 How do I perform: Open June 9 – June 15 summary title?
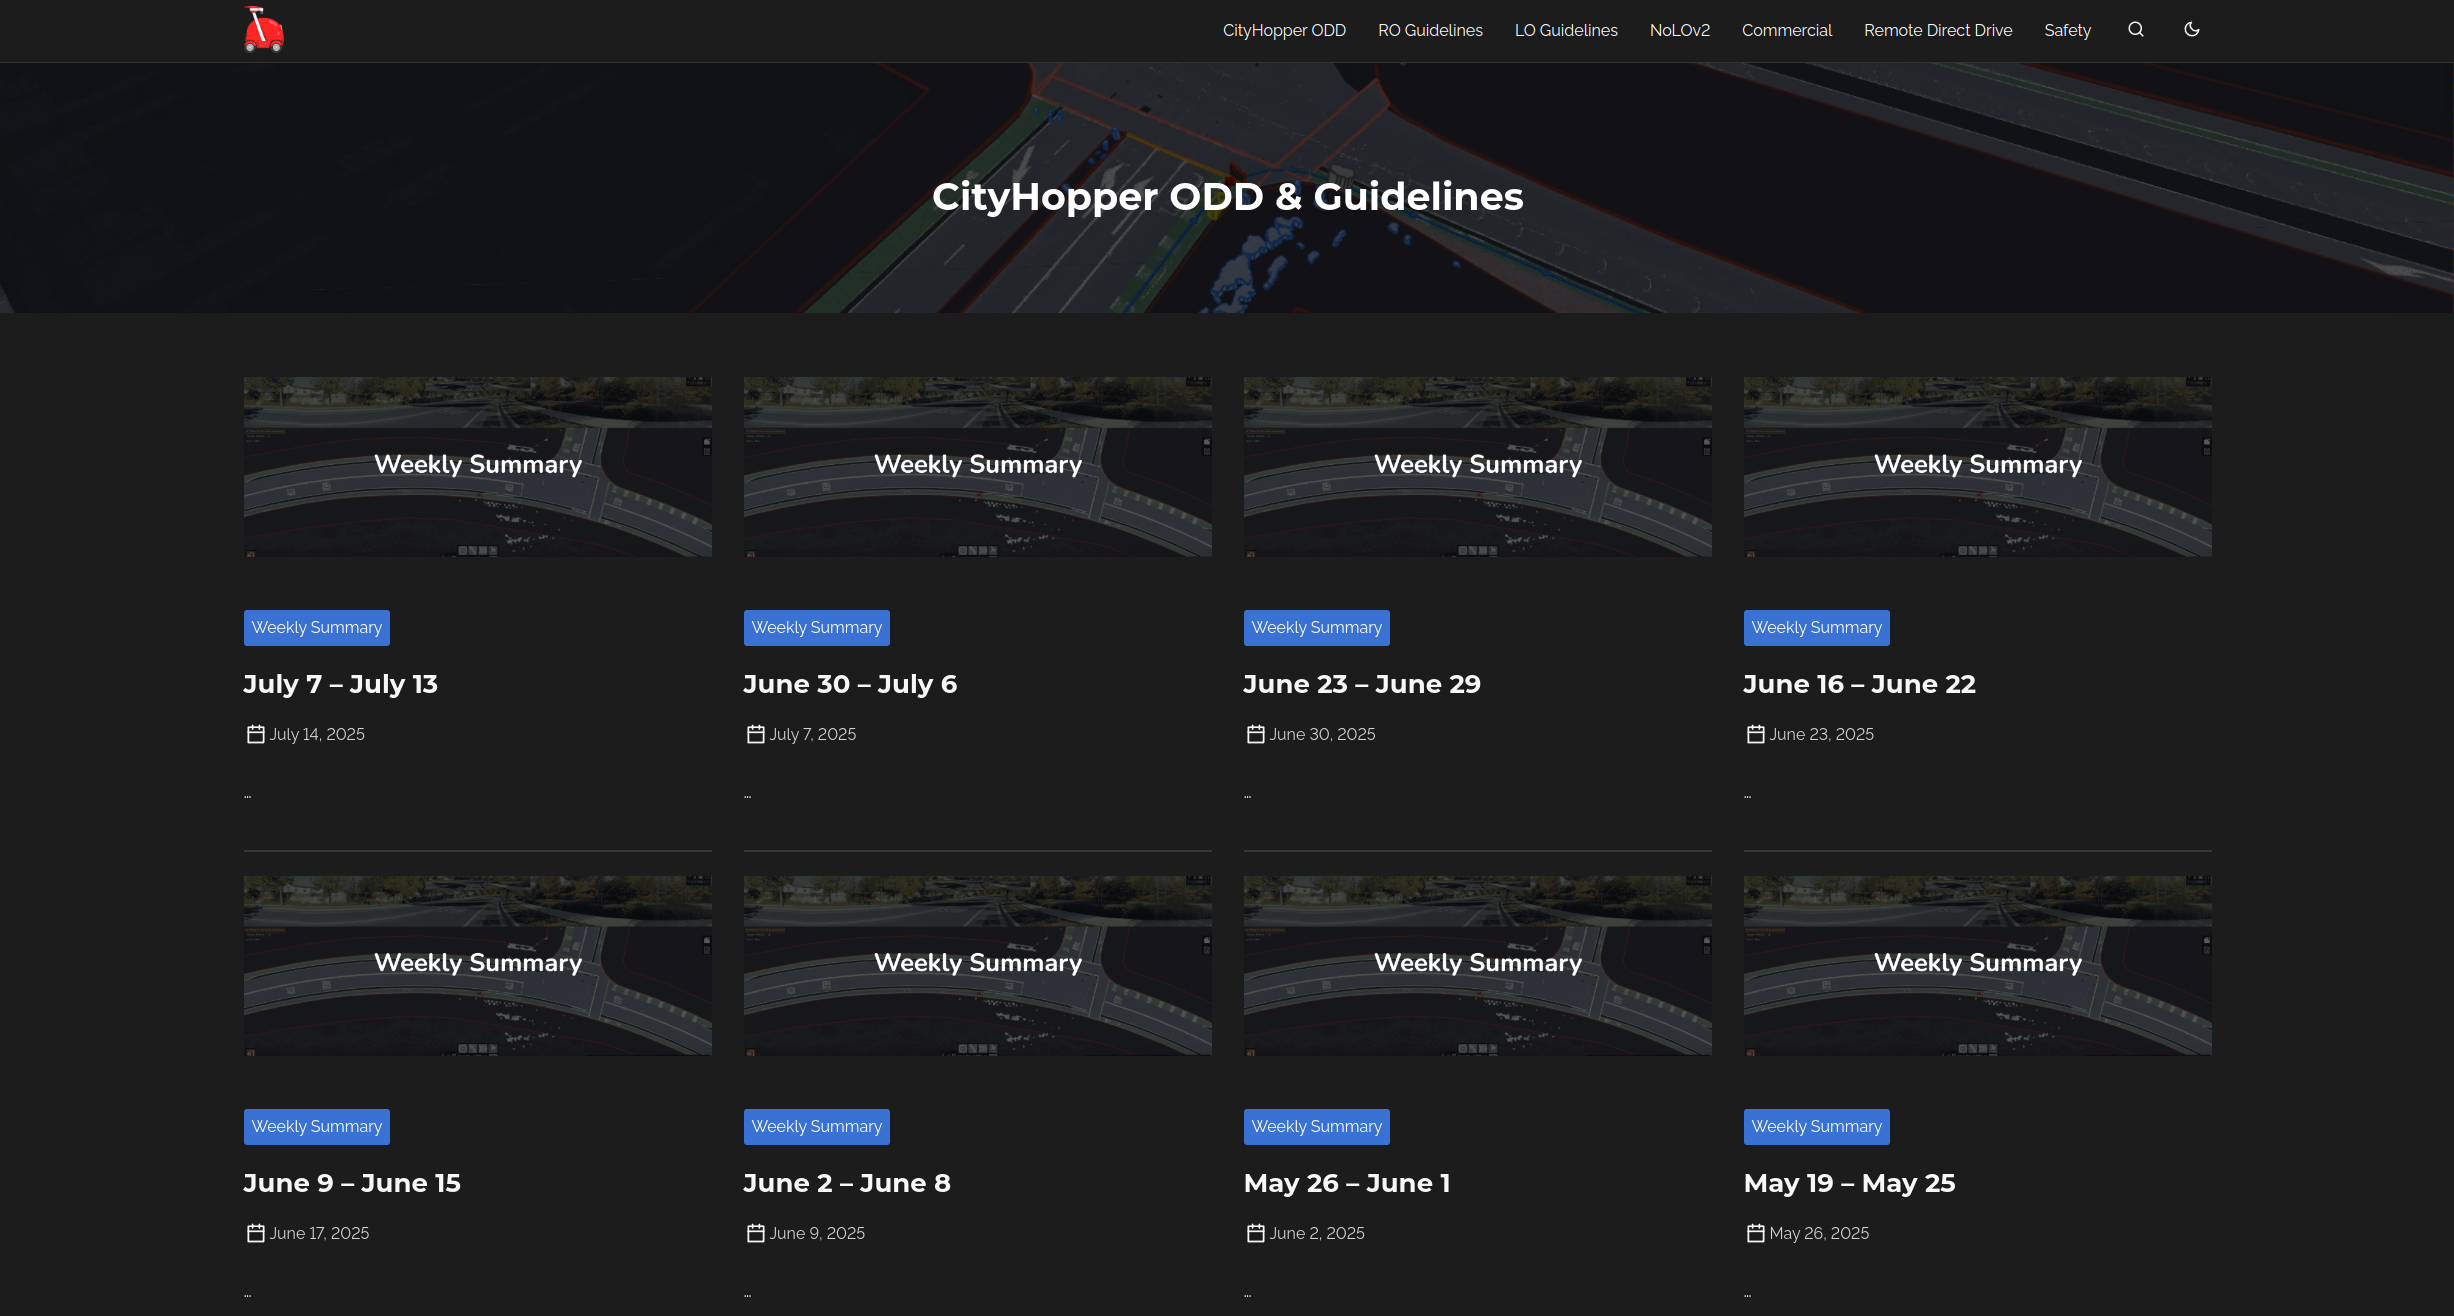tap(352, 1183)
